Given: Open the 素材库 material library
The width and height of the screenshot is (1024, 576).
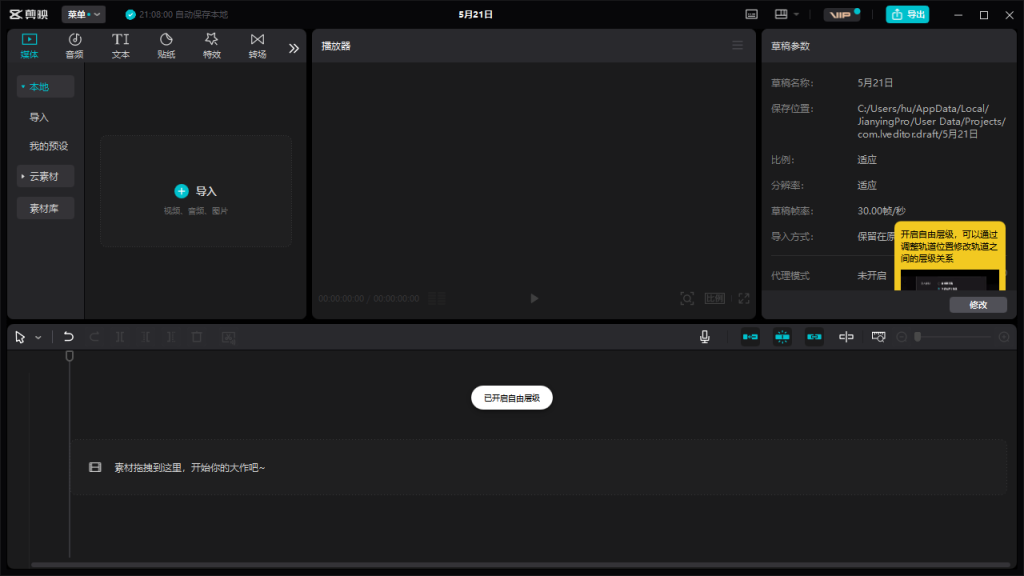Looking at the screenshot, I should pyautogui.click(x=45, y=208).
